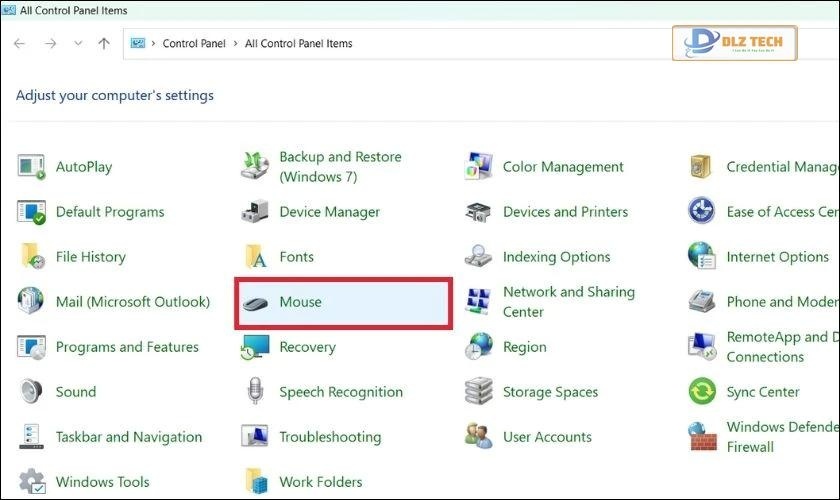
Task: Open the Sound link
Action: (76, 392)
